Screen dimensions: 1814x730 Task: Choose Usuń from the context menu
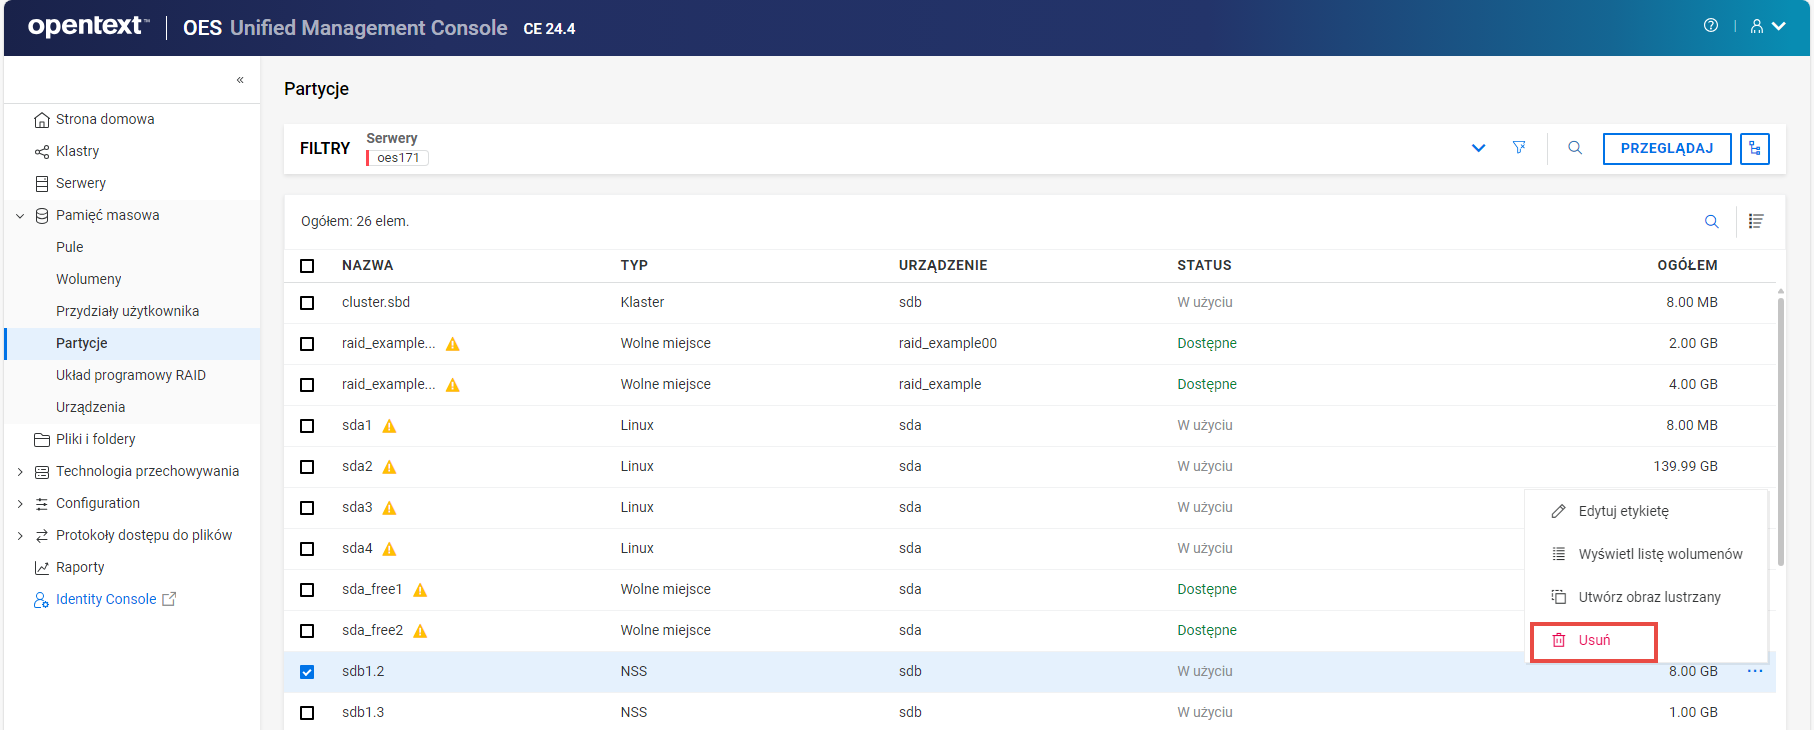tap(1593, 641)
